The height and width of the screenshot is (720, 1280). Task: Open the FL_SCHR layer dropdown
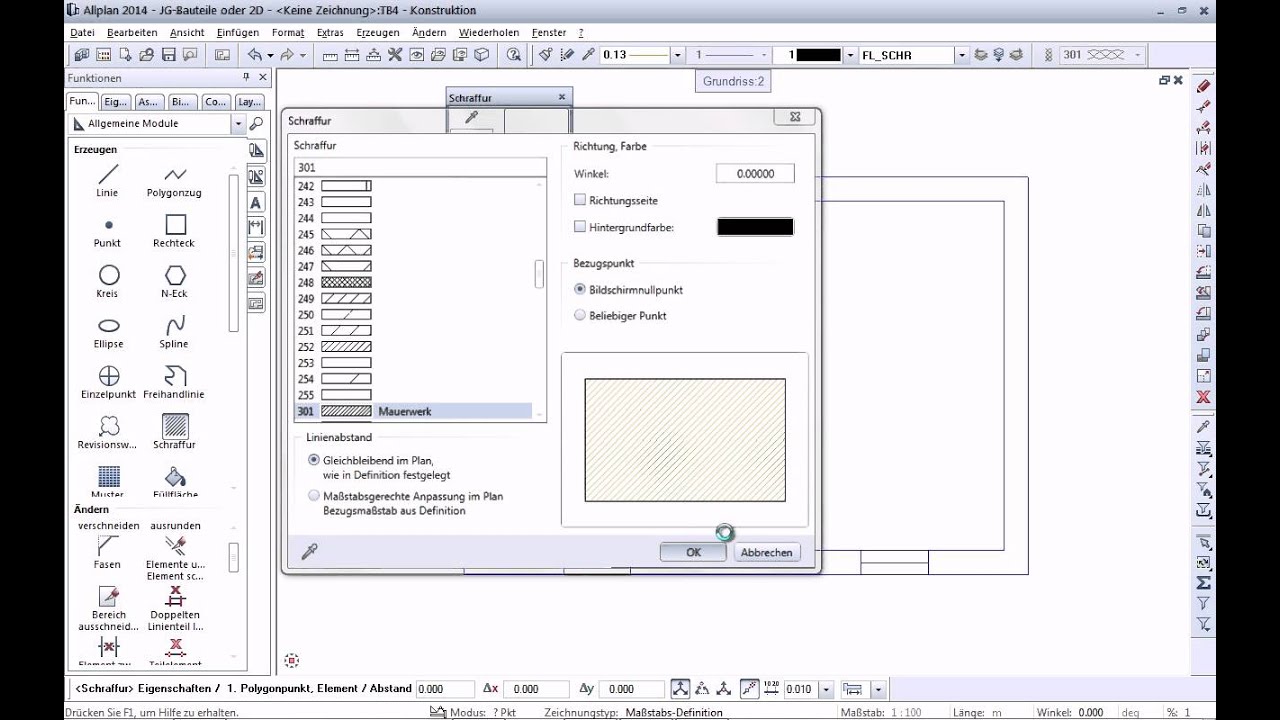click(x=961, y=55)
